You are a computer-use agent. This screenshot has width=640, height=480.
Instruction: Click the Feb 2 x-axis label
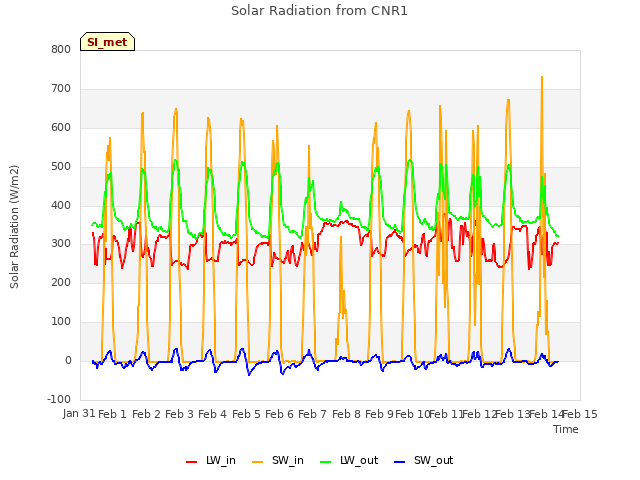pyautogui.click(x=146, y=414)
